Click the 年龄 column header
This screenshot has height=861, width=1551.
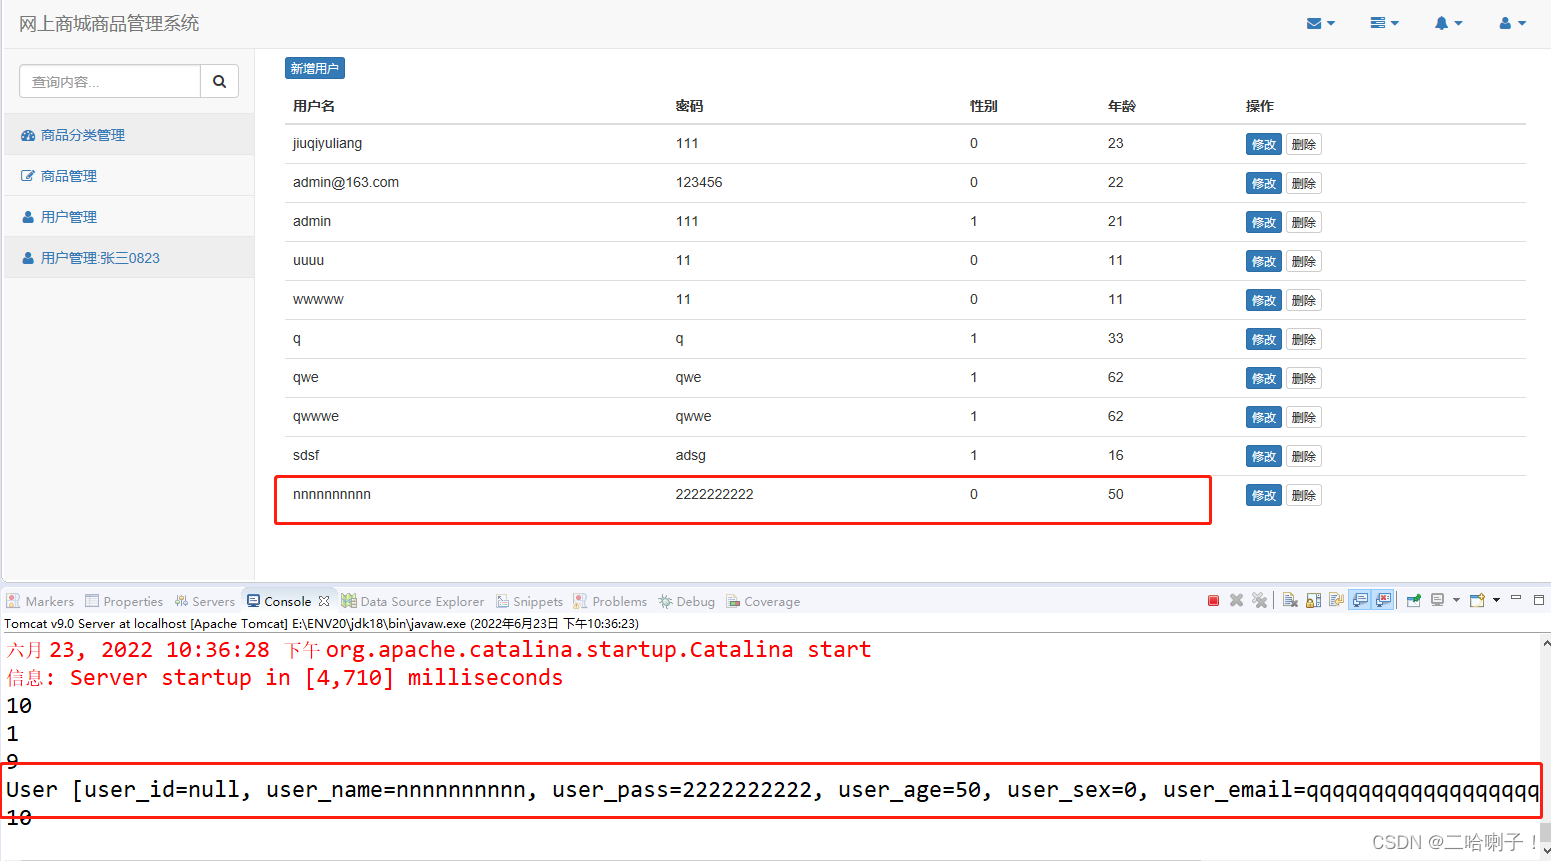click(x=1122, y=106)
